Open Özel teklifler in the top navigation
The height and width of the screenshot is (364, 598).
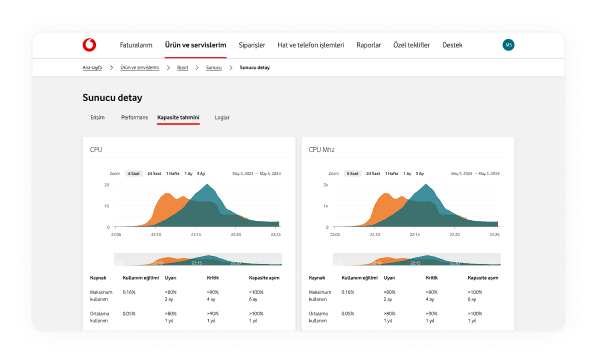click(x=411, y=45)
